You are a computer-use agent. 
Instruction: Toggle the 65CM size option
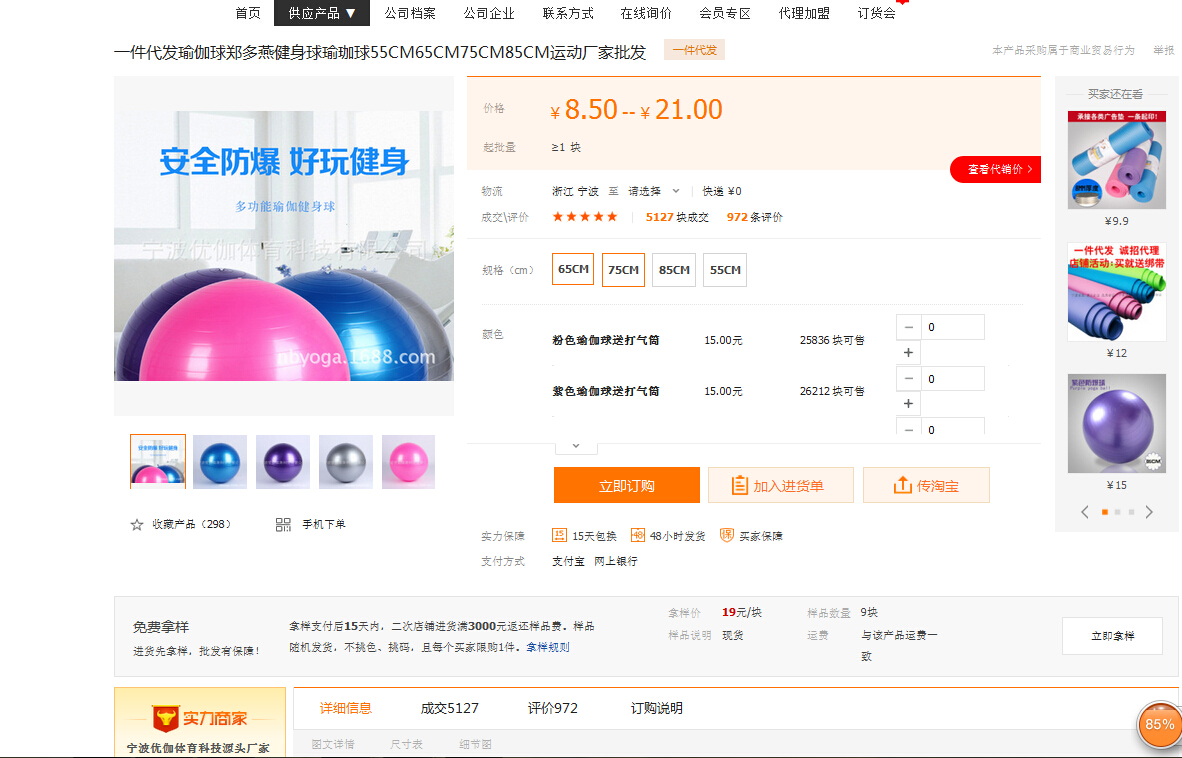[x=573, y=269]
